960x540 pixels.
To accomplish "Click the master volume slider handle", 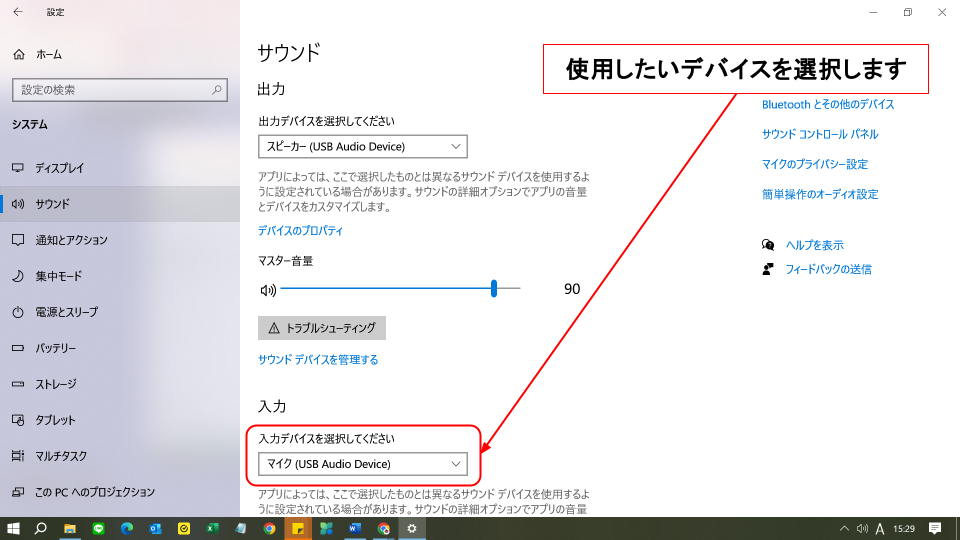I will 494,289.
